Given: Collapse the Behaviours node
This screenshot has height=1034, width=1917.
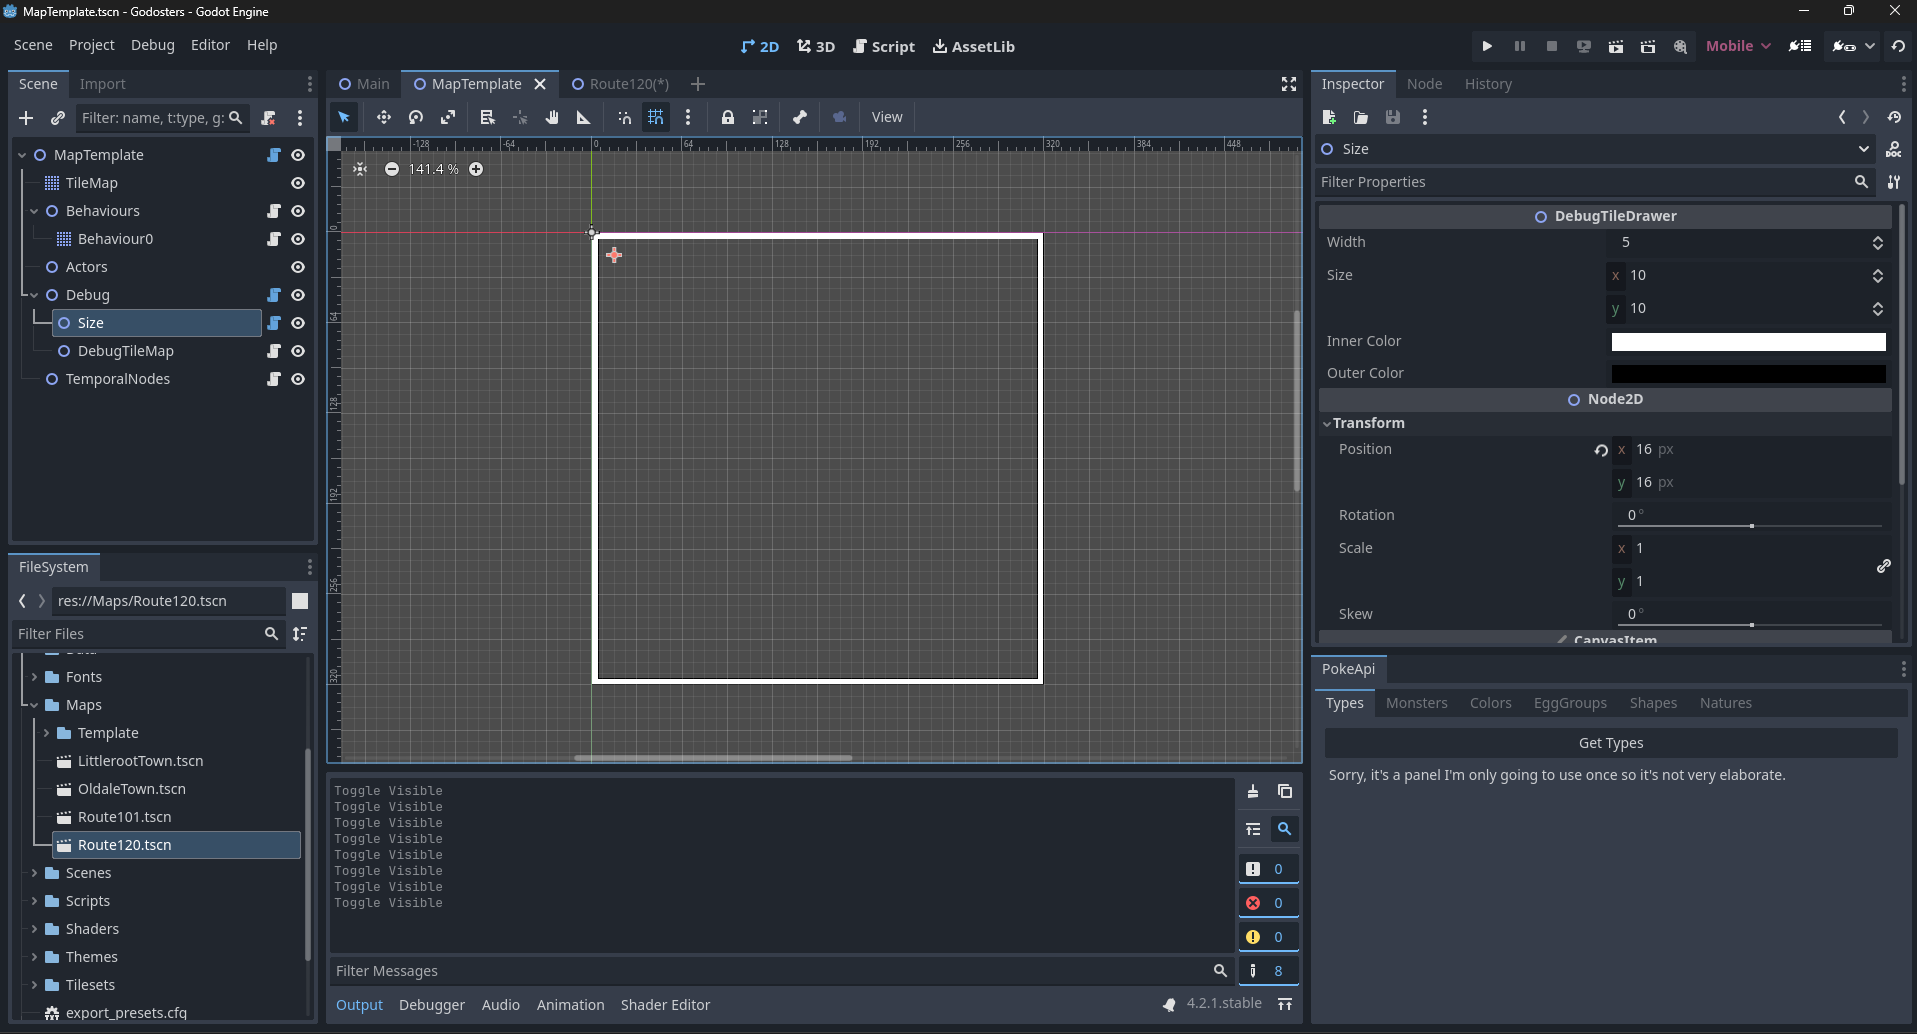Looking at the screenshot, I should [34, 211].
